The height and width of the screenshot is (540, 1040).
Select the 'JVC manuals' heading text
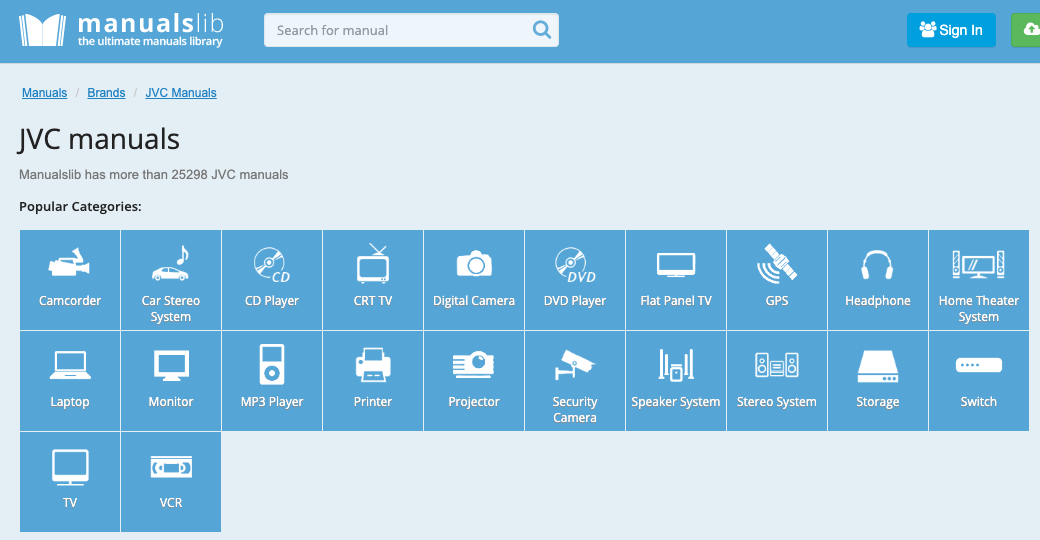click(99, 139)
